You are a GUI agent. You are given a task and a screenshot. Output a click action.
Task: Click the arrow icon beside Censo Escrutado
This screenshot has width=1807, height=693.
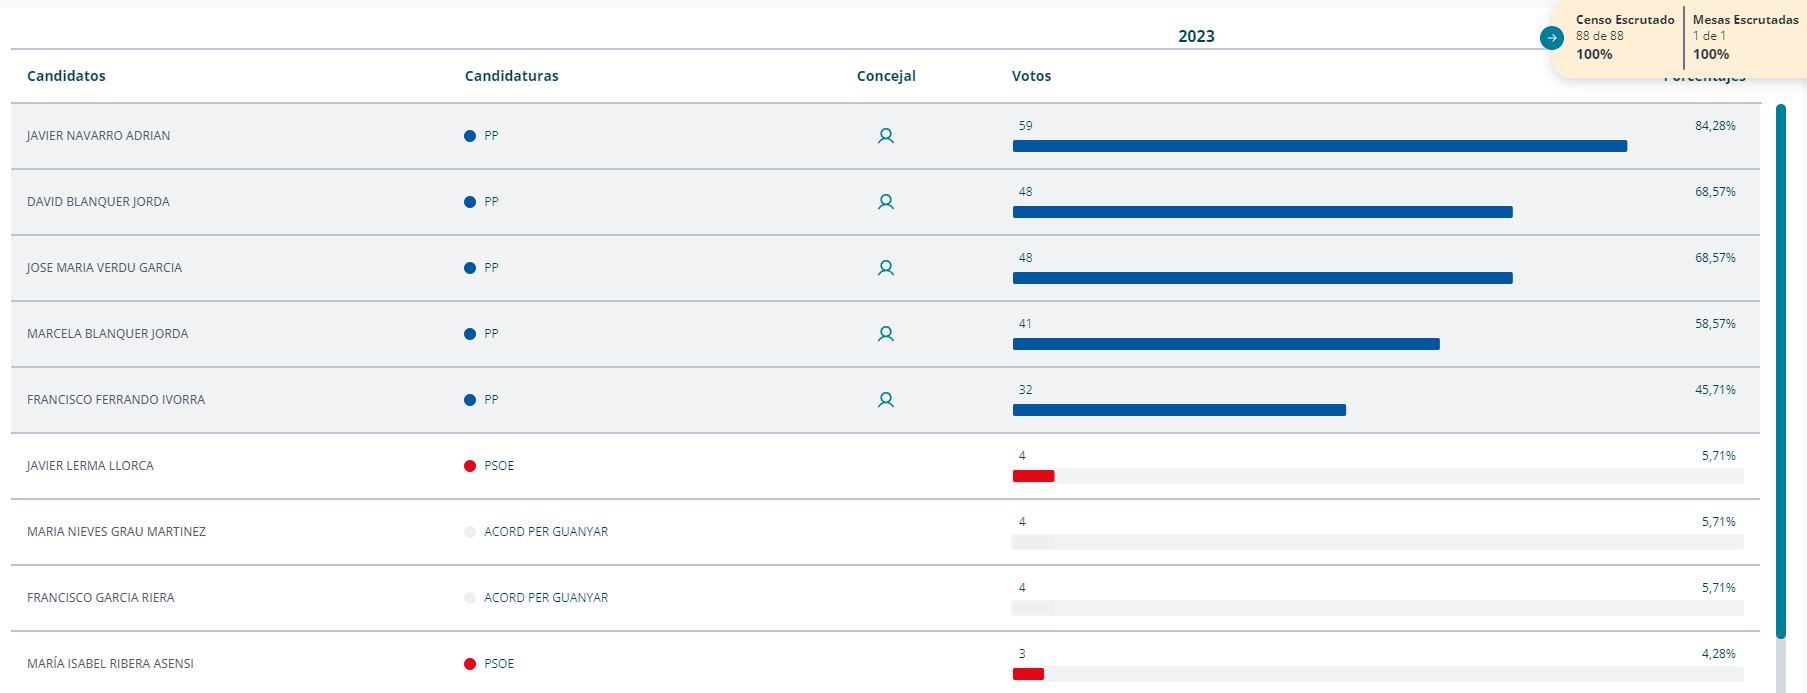(1551, 38)
